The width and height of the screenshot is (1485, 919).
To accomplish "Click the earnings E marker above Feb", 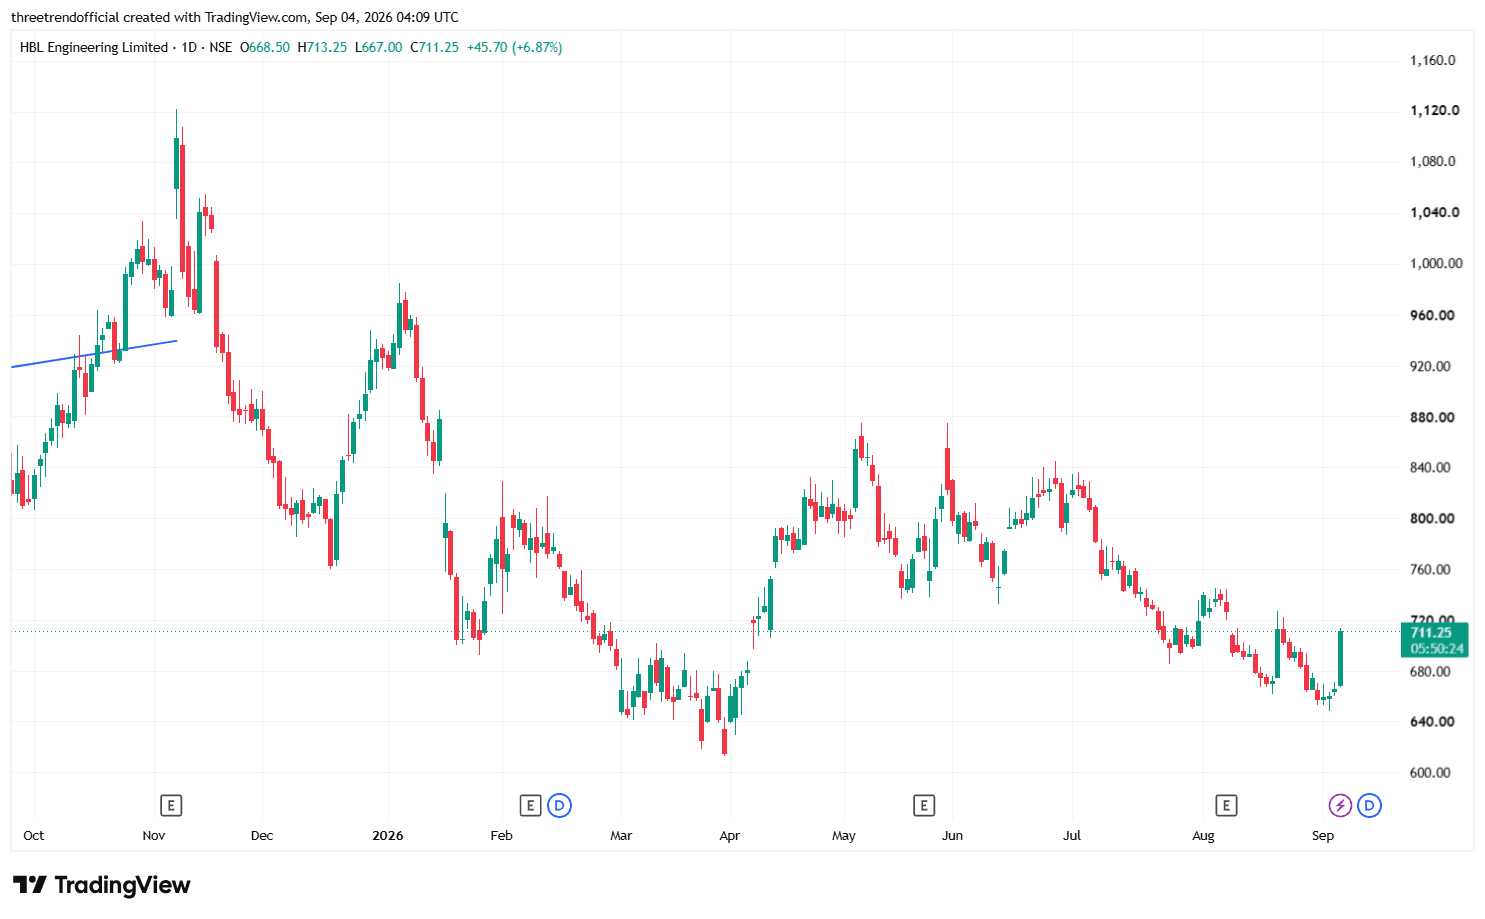I will (x=530, y=805).
